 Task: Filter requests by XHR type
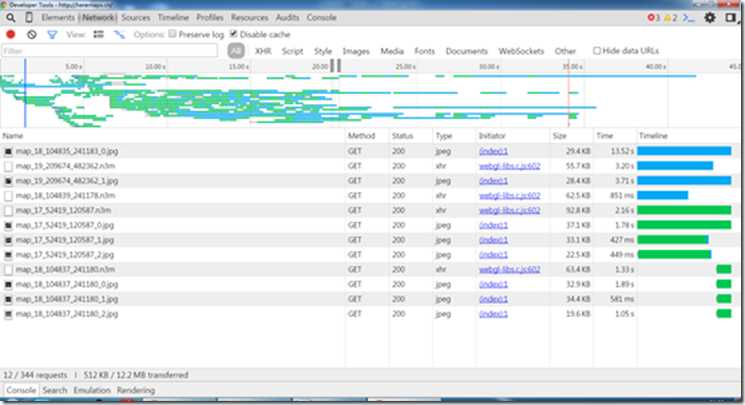263,51
